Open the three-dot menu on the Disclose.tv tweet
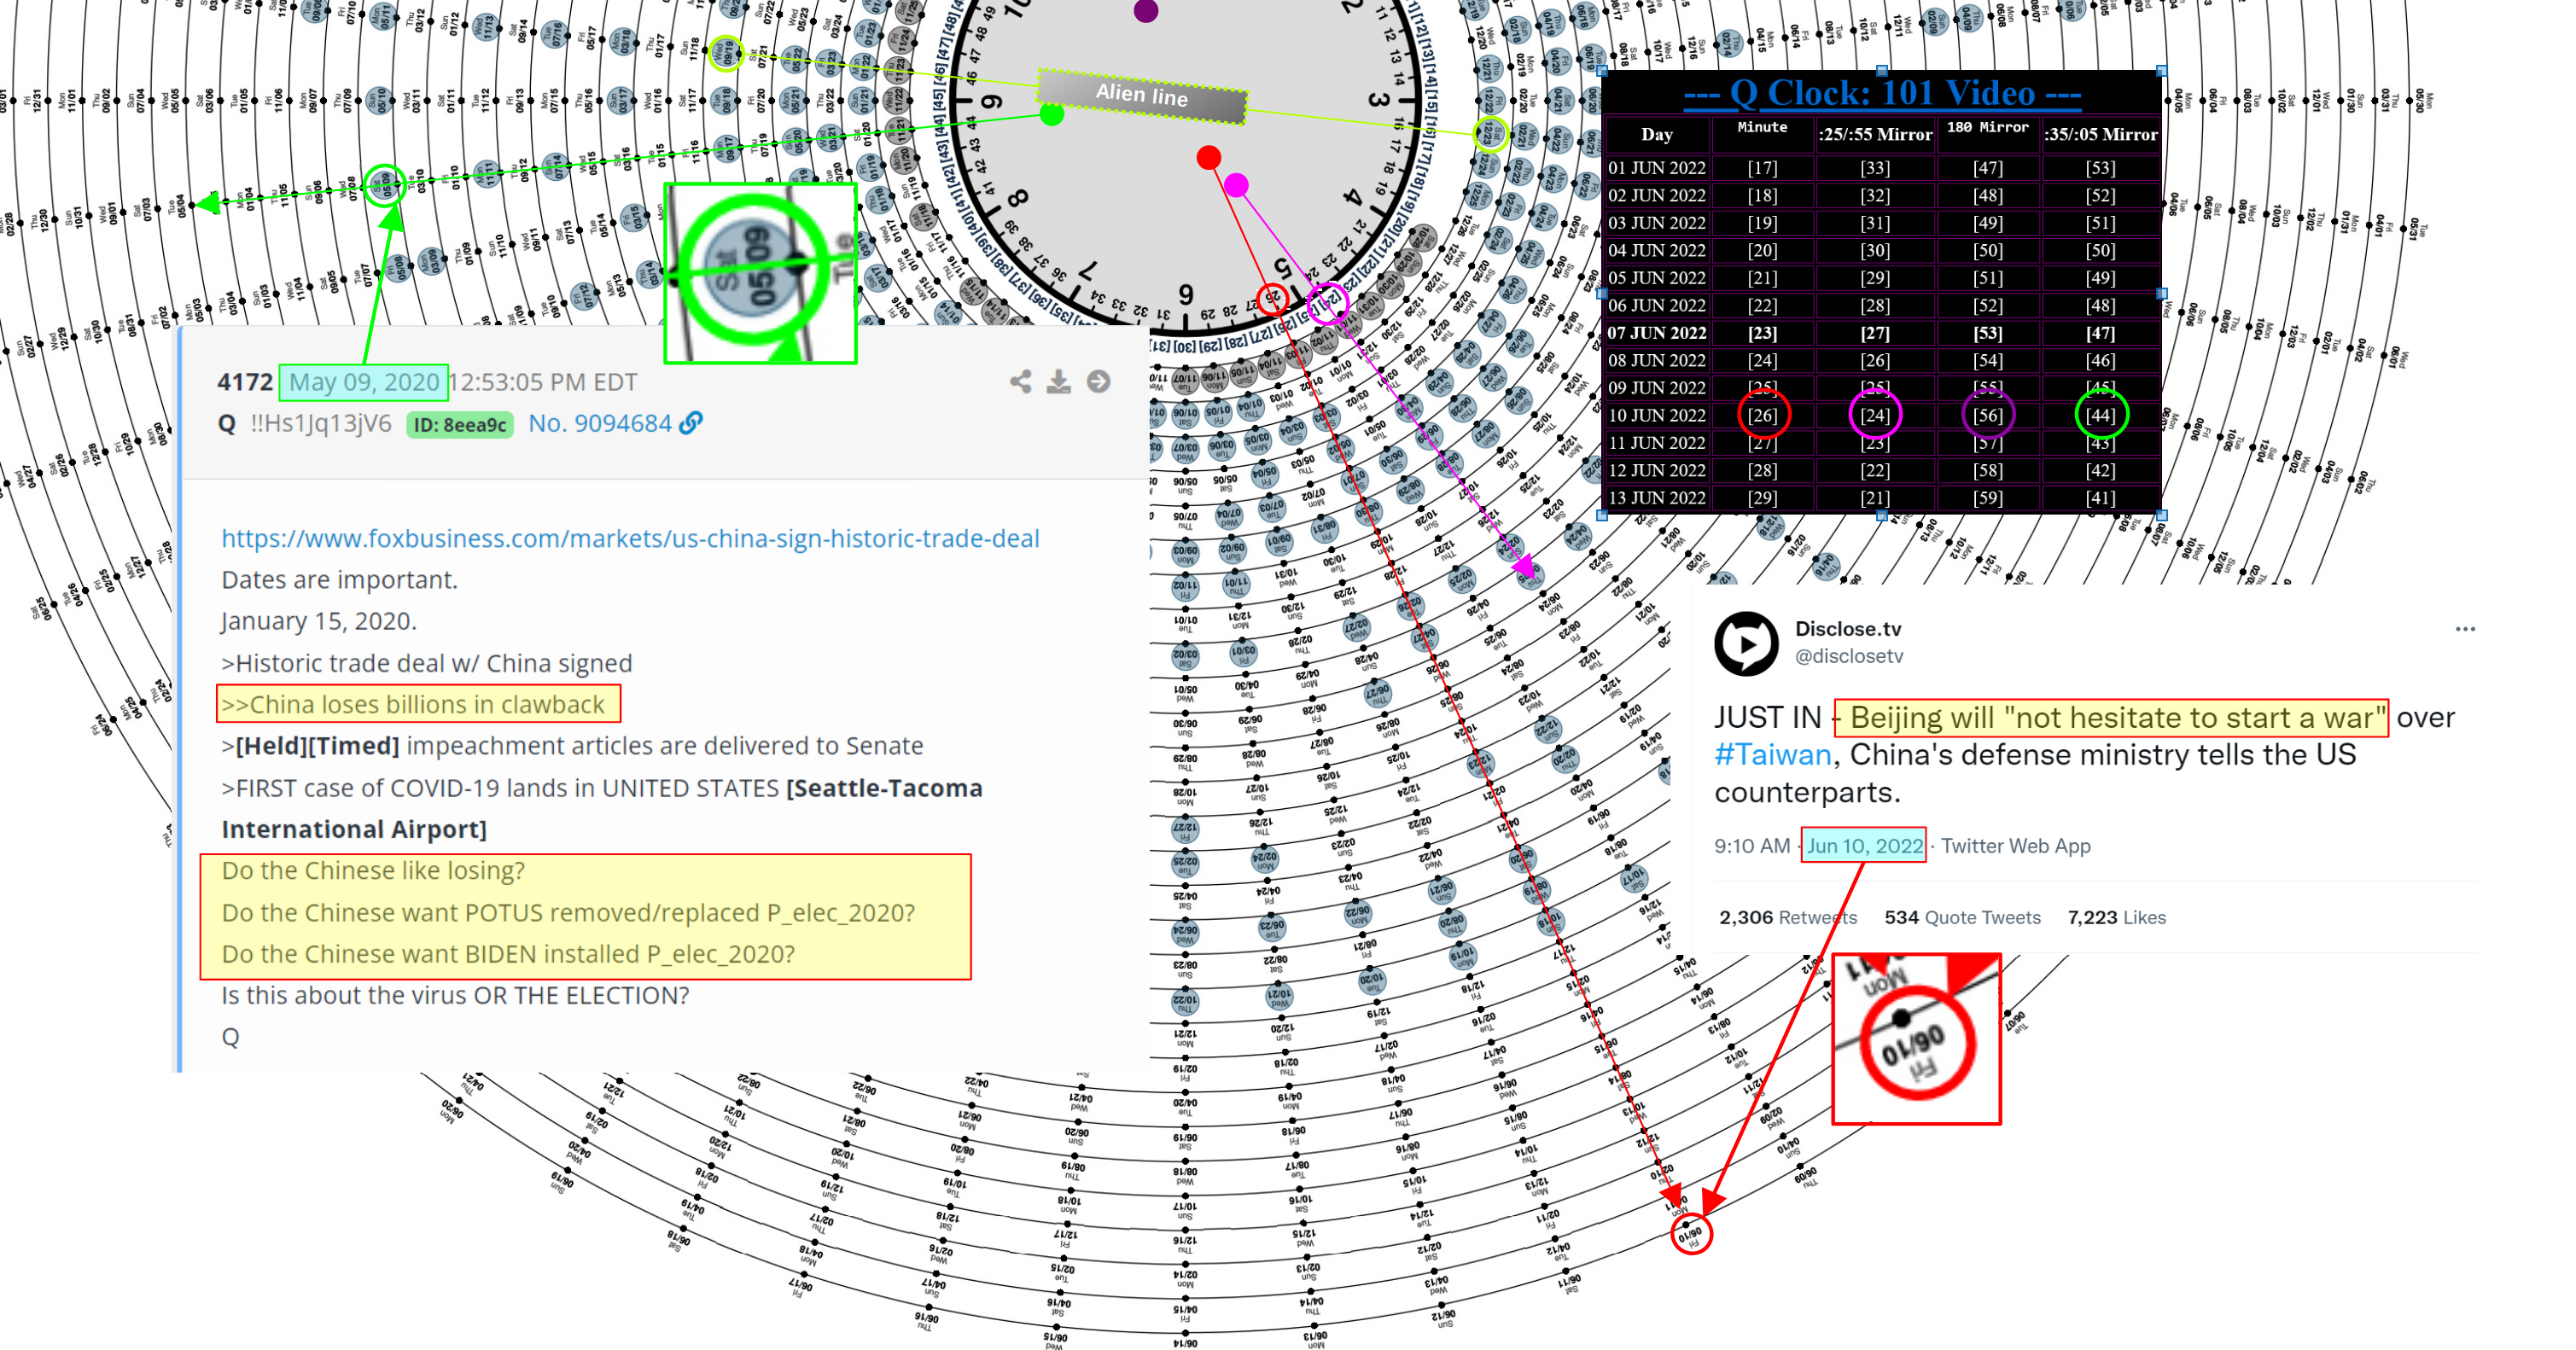Viewport: 2576px width, 1350px height. (2464, 629)
